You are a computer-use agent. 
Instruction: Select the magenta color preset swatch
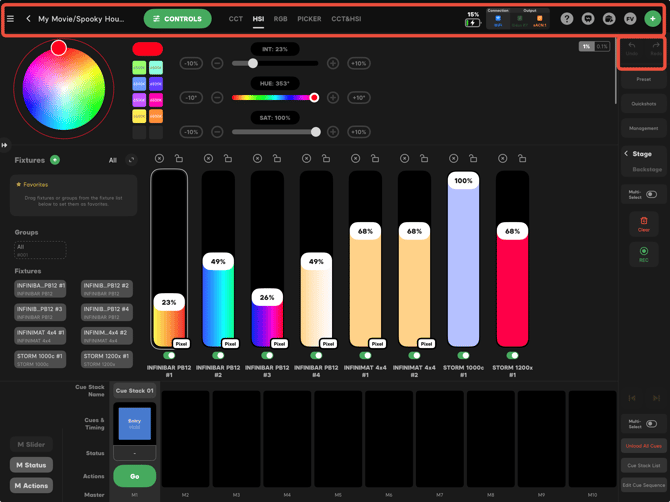click(156, 100)
